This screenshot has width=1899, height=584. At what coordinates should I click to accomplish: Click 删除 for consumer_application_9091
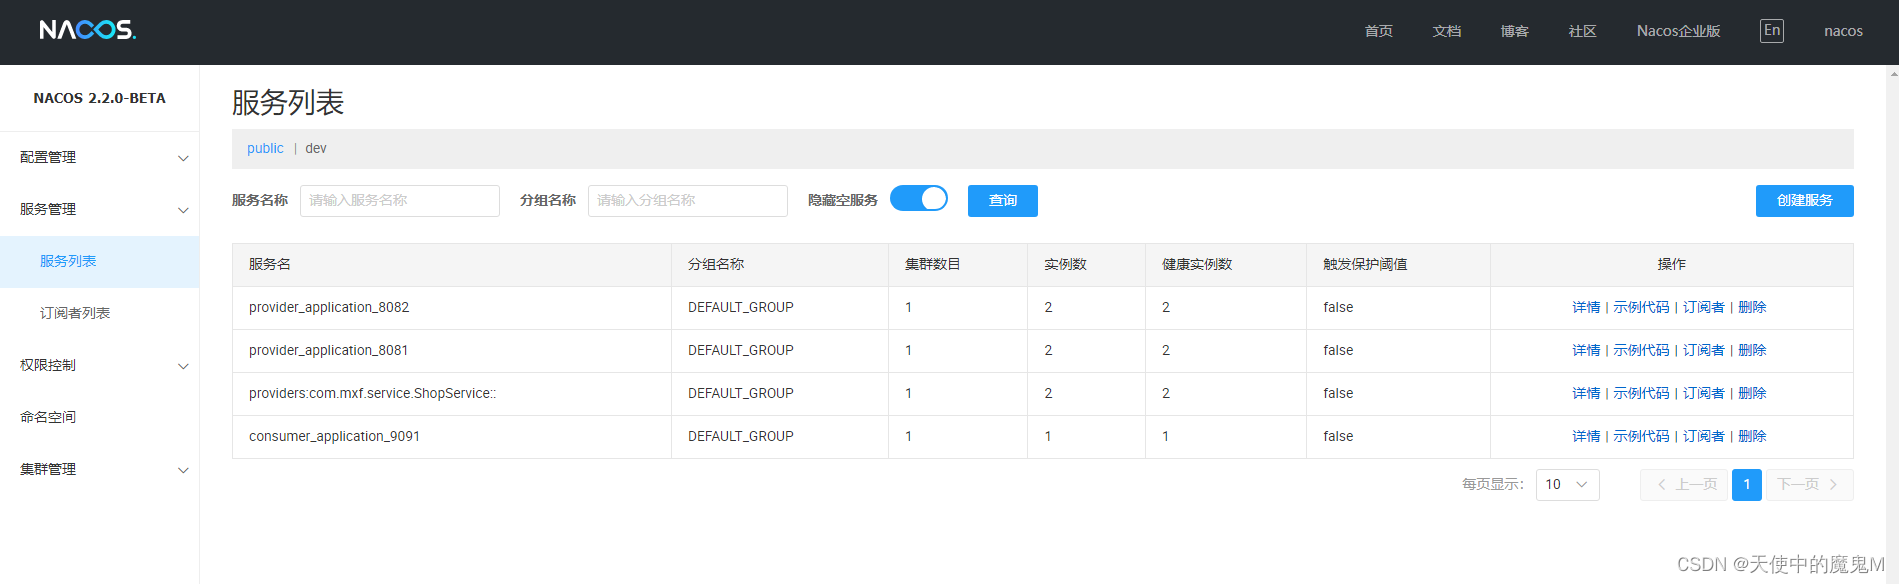1752,436
